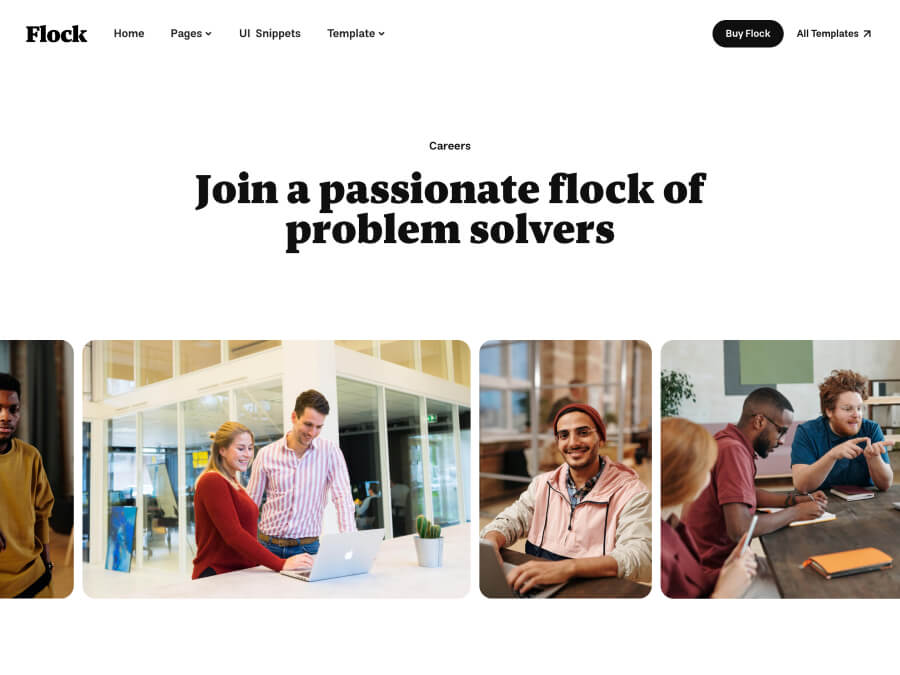Click the Flock logo
This screenshot has width=900, height=675.
[56, 34]
